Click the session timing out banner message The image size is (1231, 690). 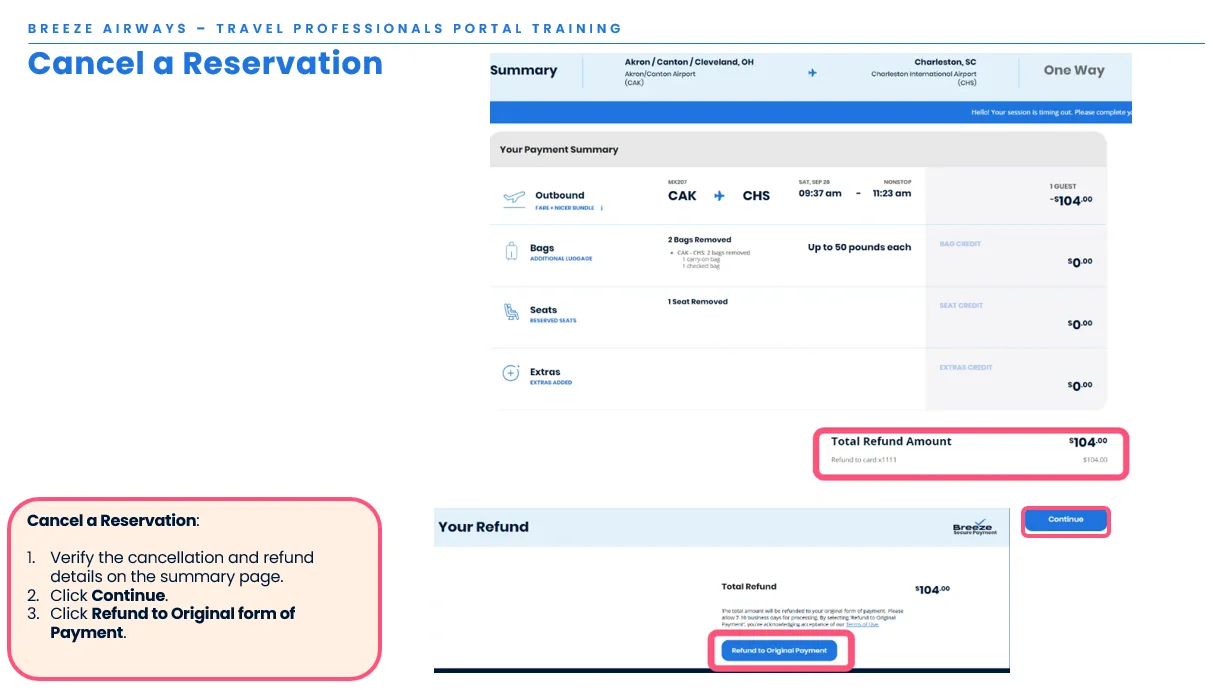tap(1051, 113)
